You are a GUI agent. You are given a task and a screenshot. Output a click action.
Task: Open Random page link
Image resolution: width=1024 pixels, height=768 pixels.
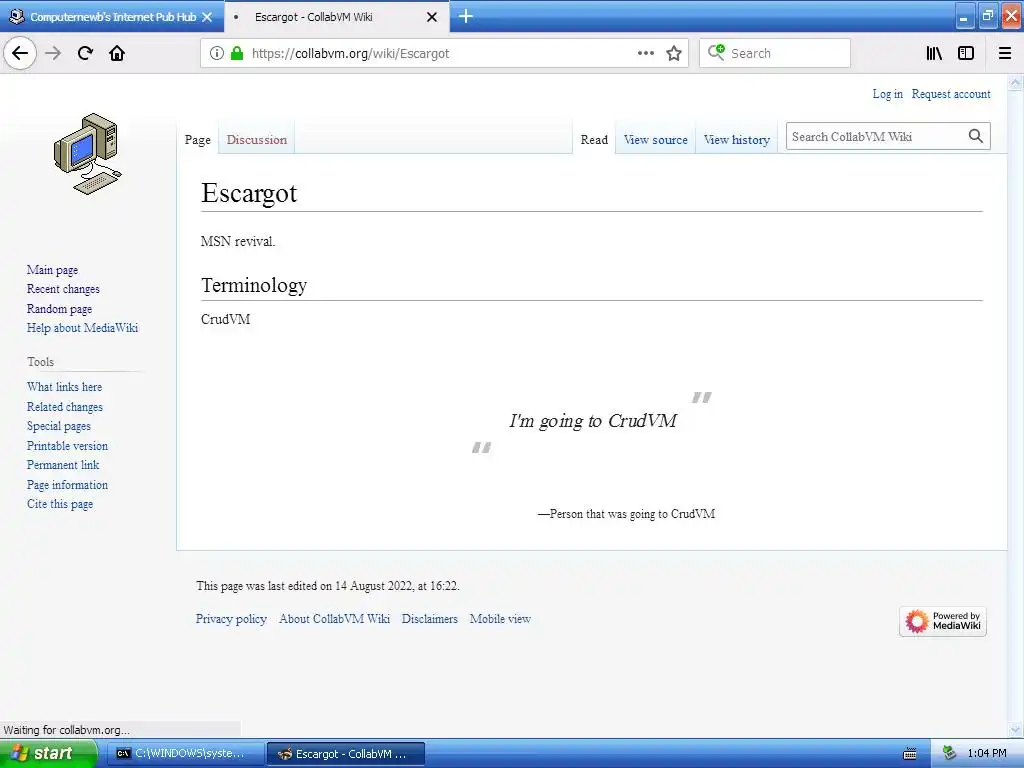[x=59, y=308]
